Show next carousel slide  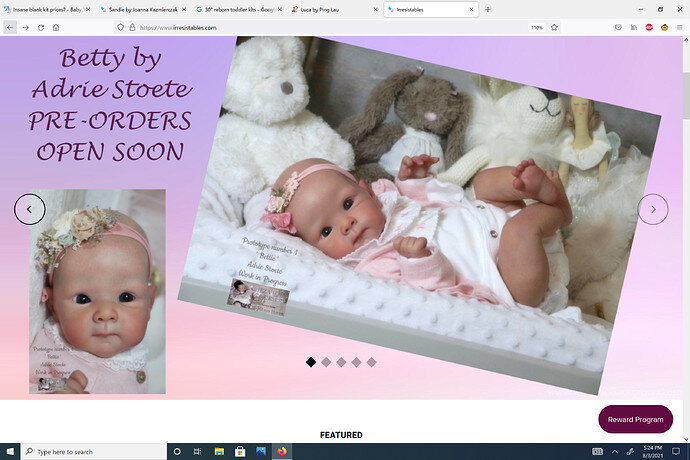653,210
